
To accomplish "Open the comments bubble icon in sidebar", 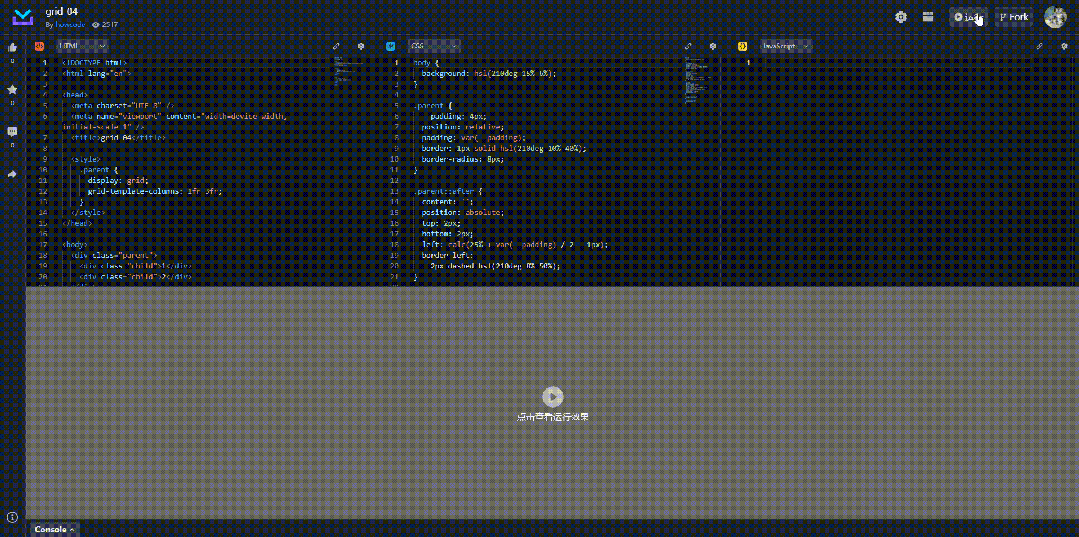I will tap(12, 131).
